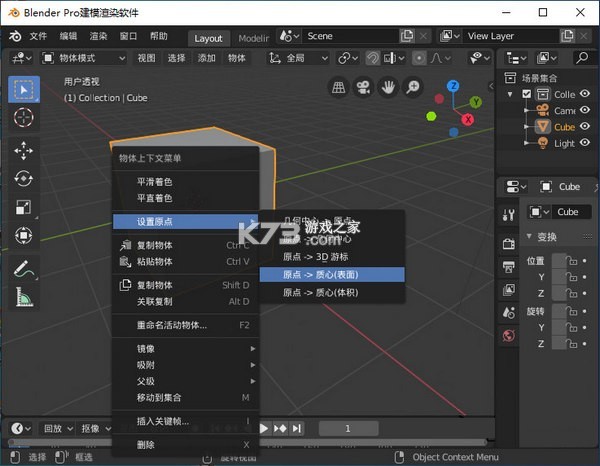Switch to camera view button

pos(363,88)
